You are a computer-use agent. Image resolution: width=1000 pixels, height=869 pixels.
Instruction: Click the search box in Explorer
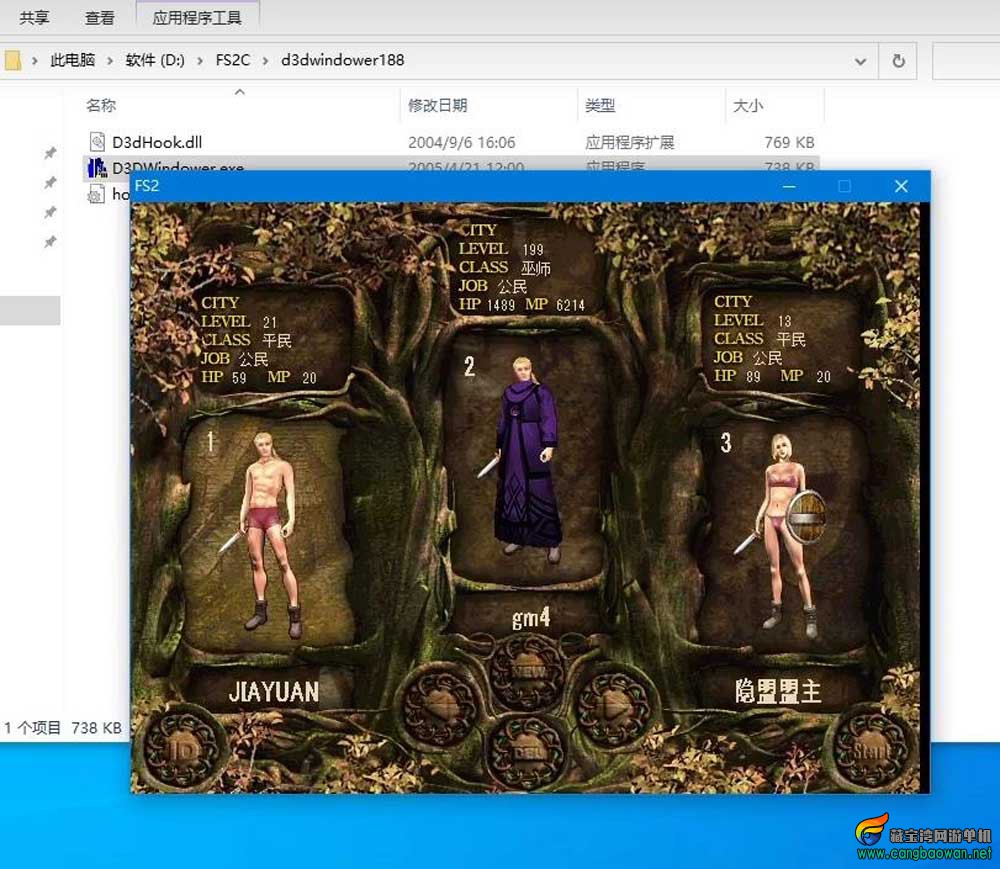[966, 61]
